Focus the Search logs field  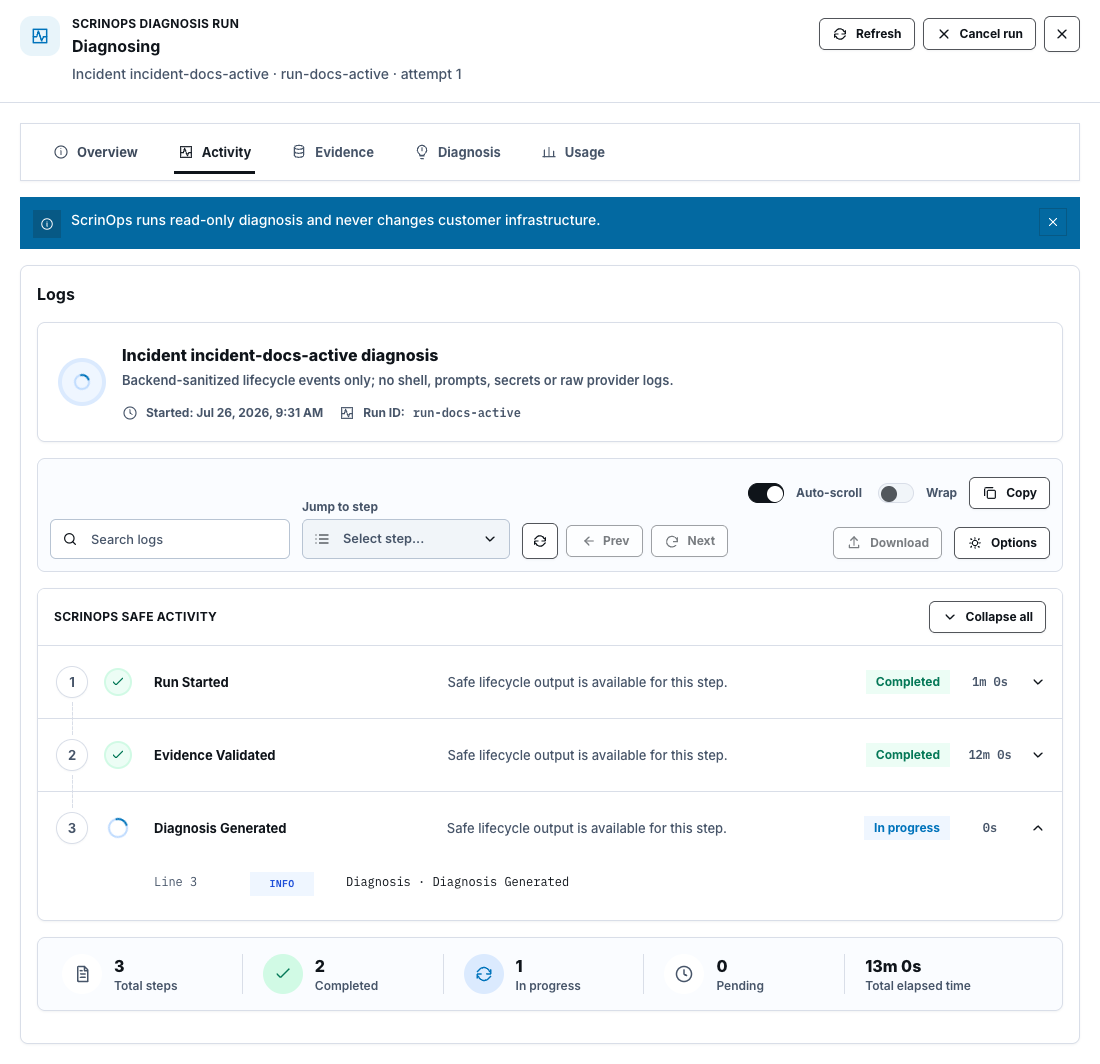pyautogui.click(x=170, y=539)
